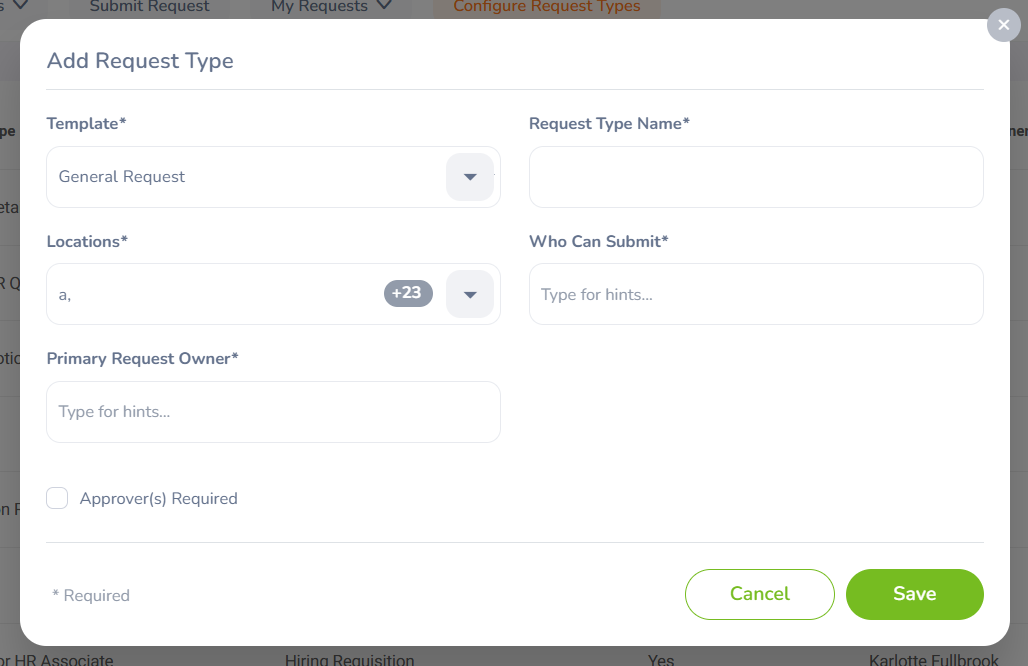This screenshot has width=1028, height=666.
Task: Click the chevron at top-left edge
Action: (x=19, y=6)
